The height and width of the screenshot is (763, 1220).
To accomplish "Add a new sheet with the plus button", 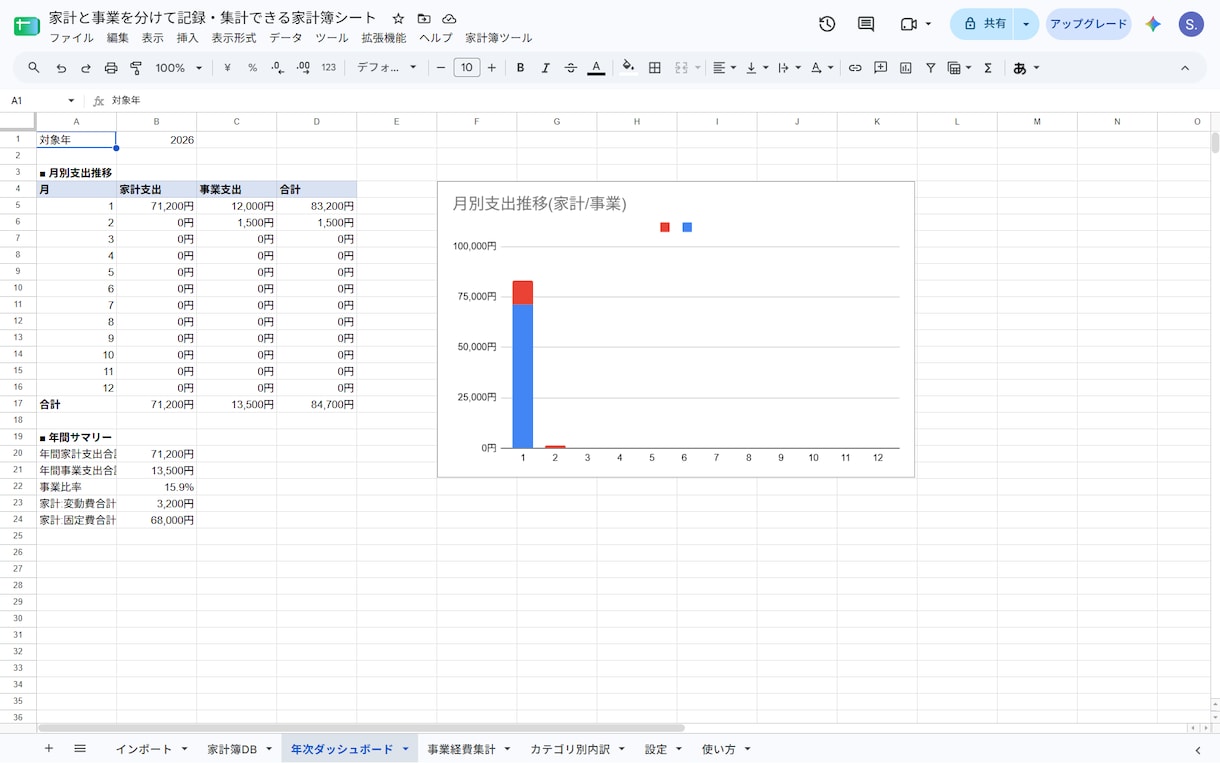I will coord(49,749).
